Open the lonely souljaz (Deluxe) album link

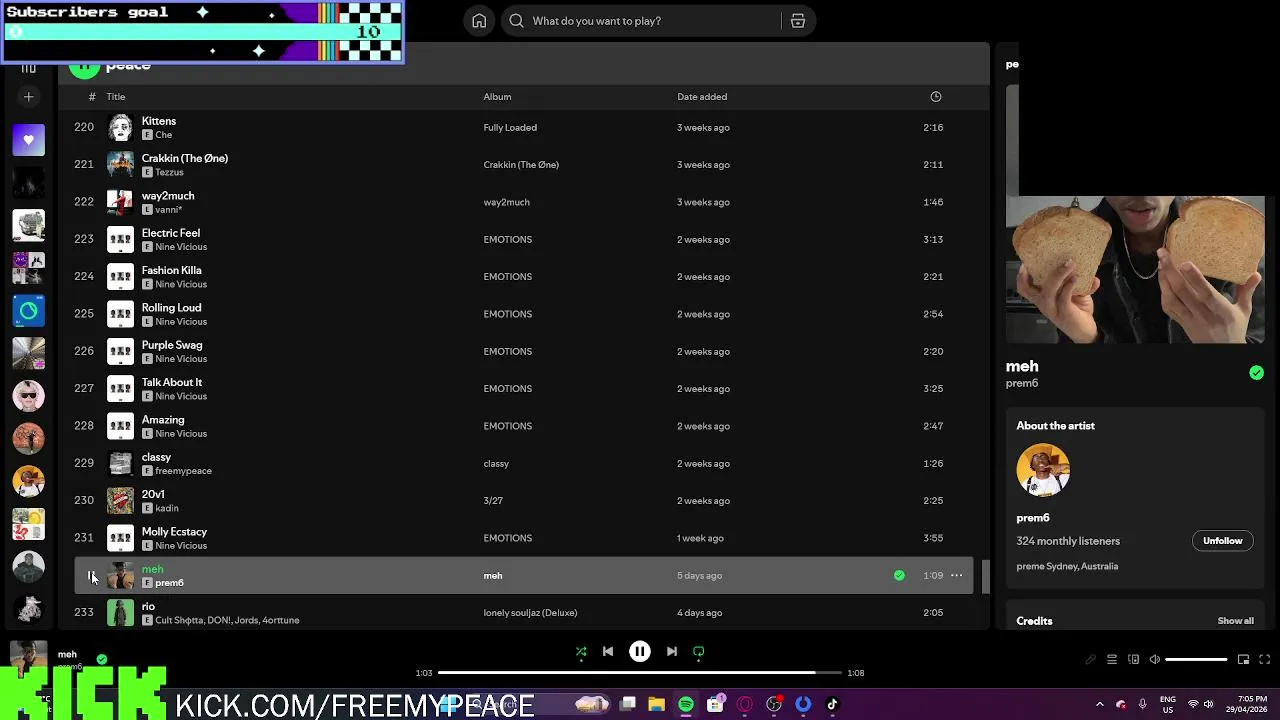(530, 613)
